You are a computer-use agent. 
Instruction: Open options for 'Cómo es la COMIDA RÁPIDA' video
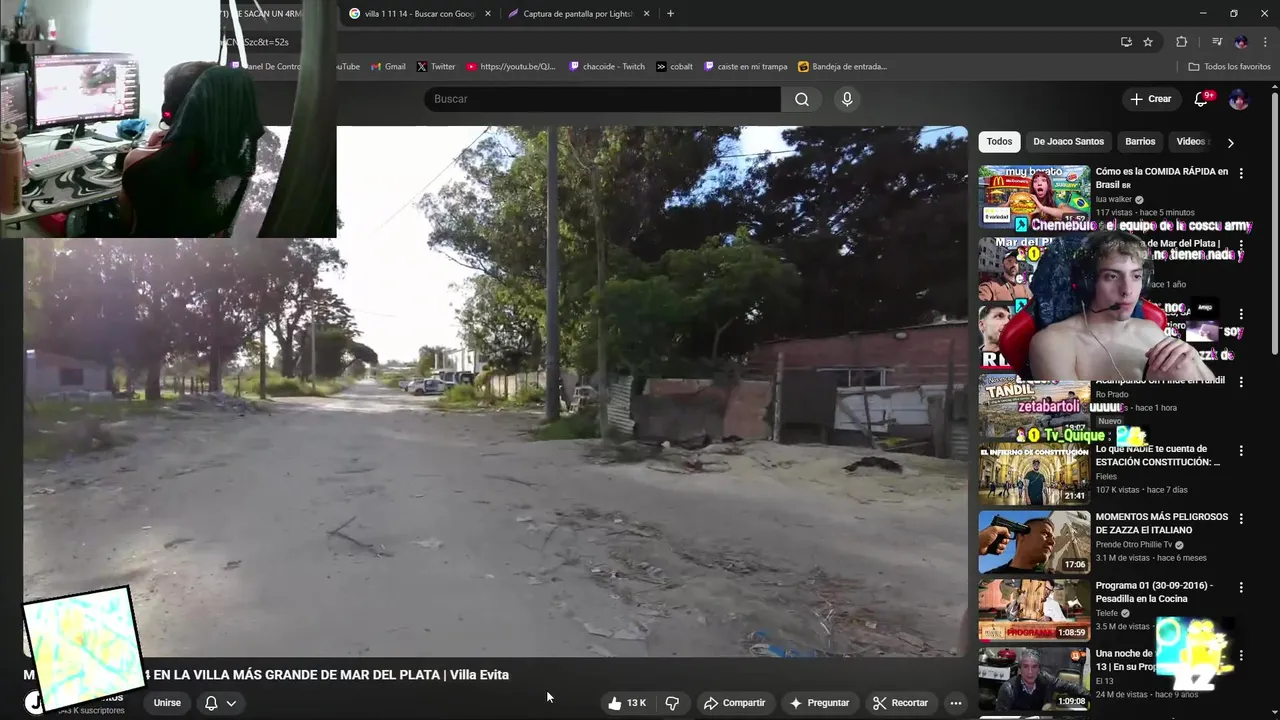pos(1241,173)
